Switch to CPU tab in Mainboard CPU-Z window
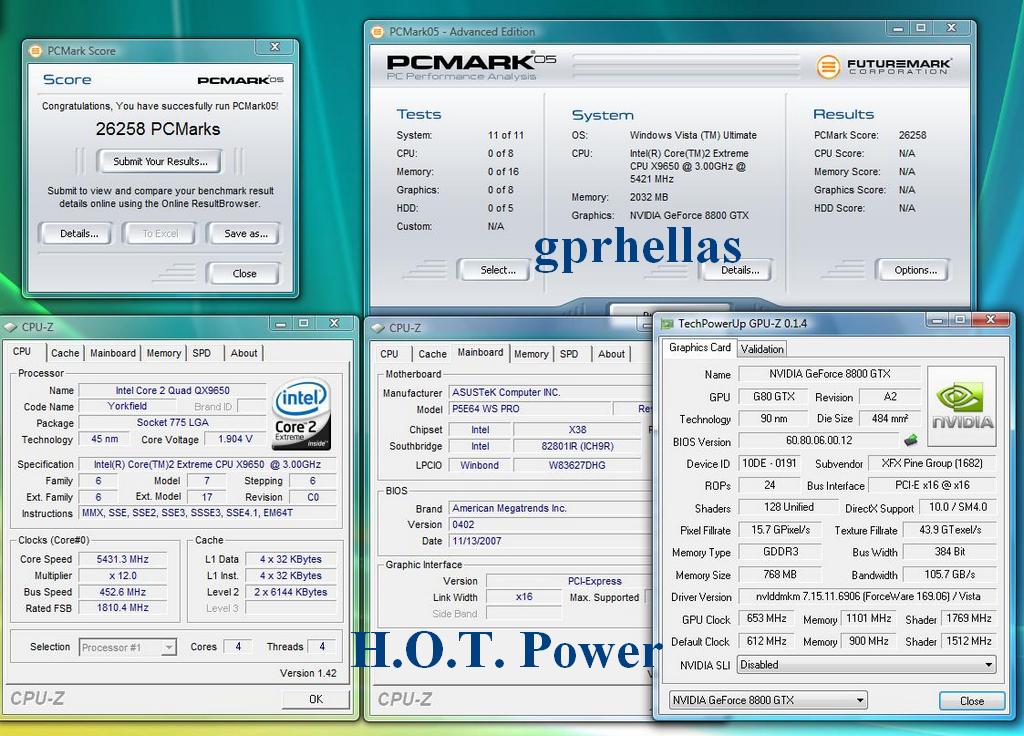 [389, 354]
